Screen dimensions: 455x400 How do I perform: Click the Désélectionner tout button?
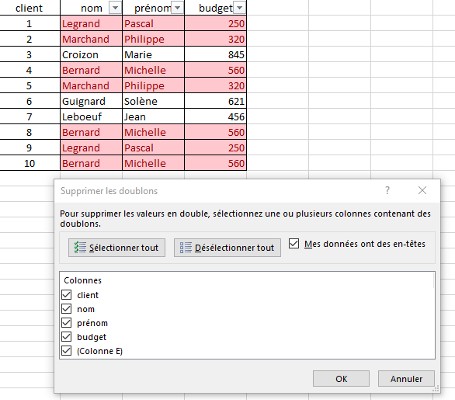click(x=227, y=248)
